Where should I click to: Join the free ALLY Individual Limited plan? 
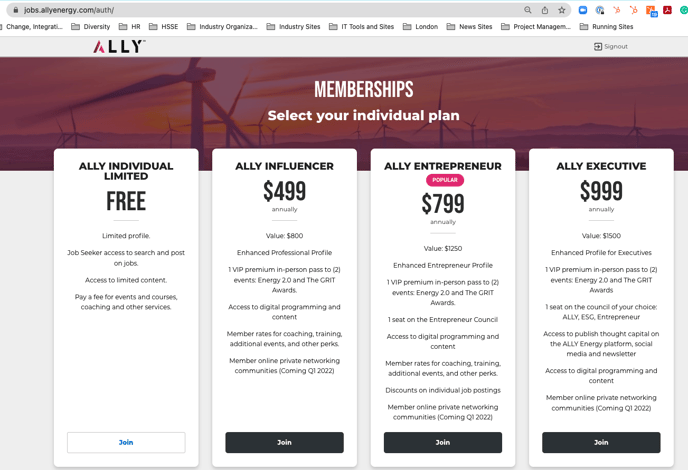126,442
